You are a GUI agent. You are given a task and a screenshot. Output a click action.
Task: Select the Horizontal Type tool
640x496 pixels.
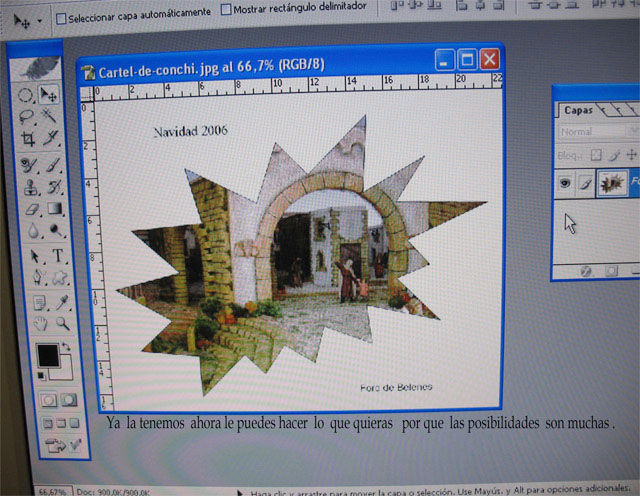pos(58,256)
